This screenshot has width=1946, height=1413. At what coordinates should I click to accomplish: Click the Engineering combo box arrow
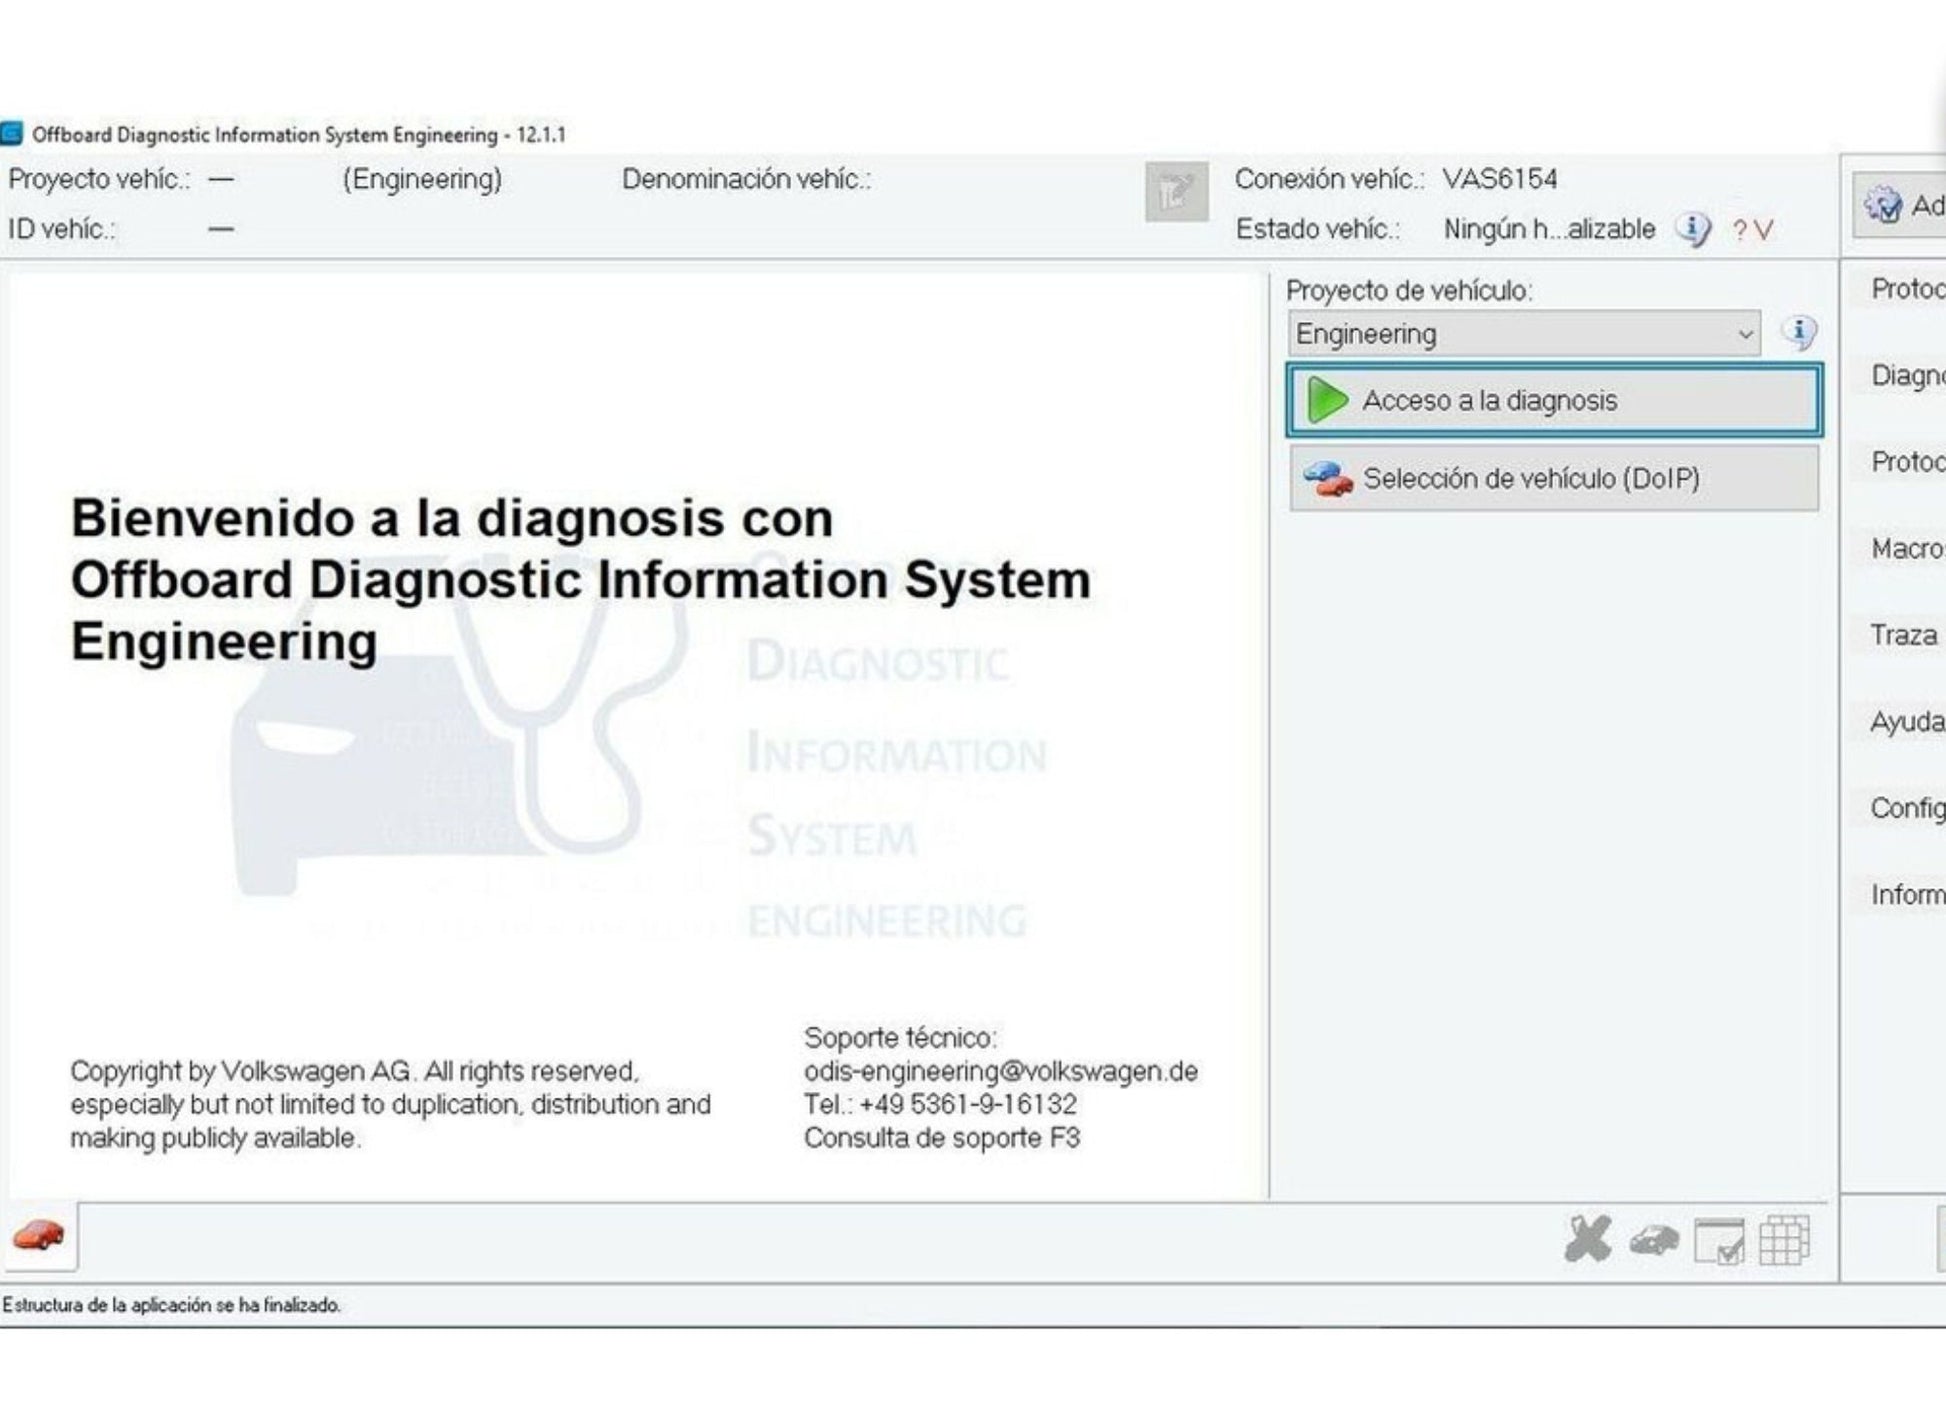1745,334
